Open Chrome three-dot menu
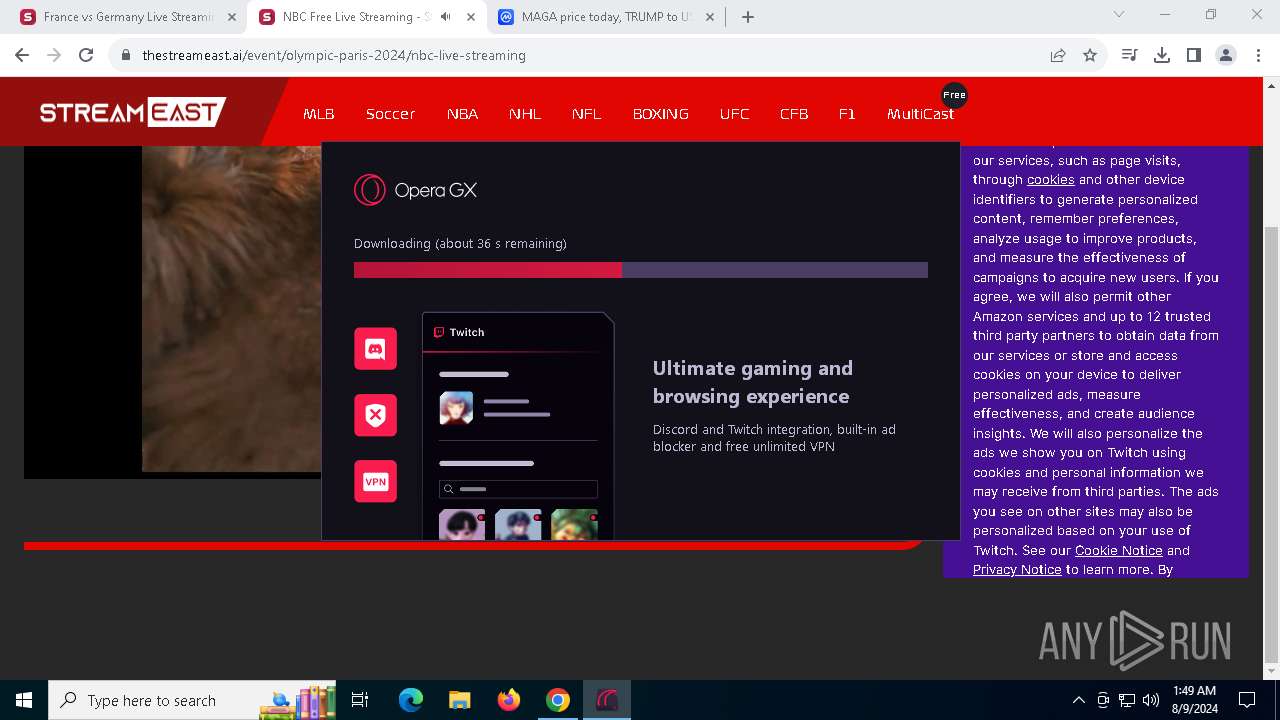 [x=1257, y=55]
